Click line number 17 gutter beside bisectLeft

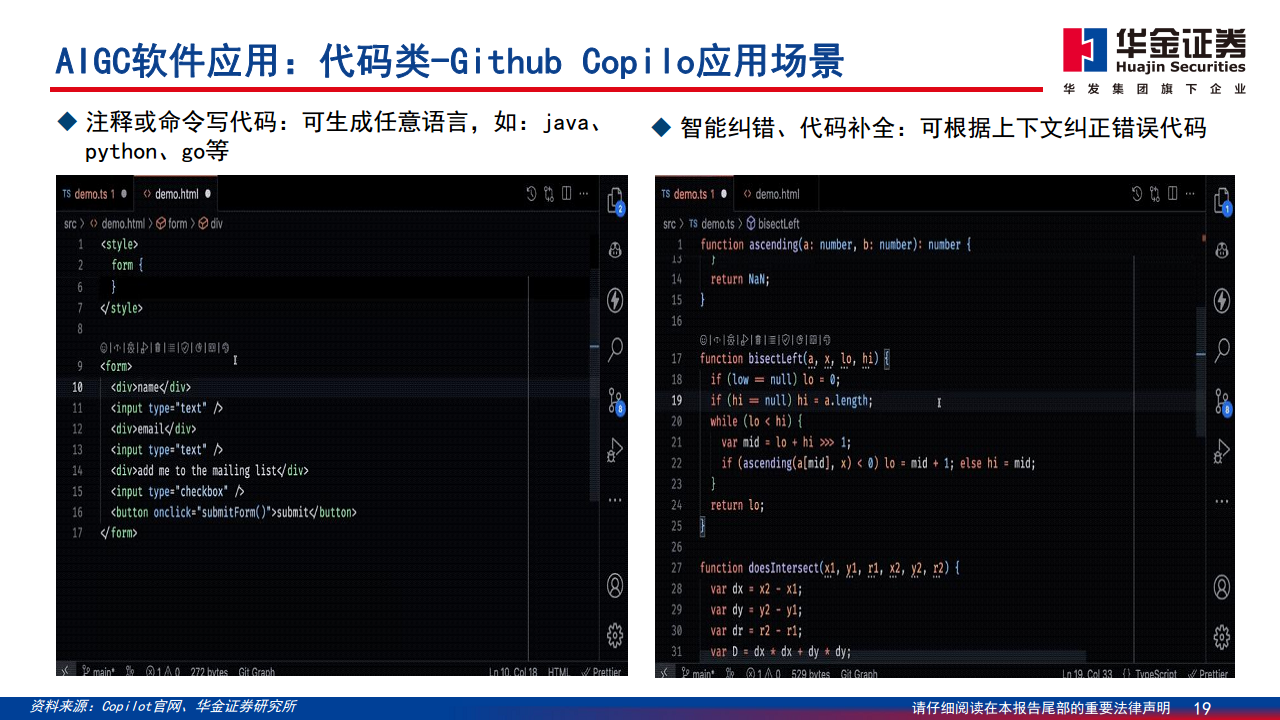click(x=677, y=358)
